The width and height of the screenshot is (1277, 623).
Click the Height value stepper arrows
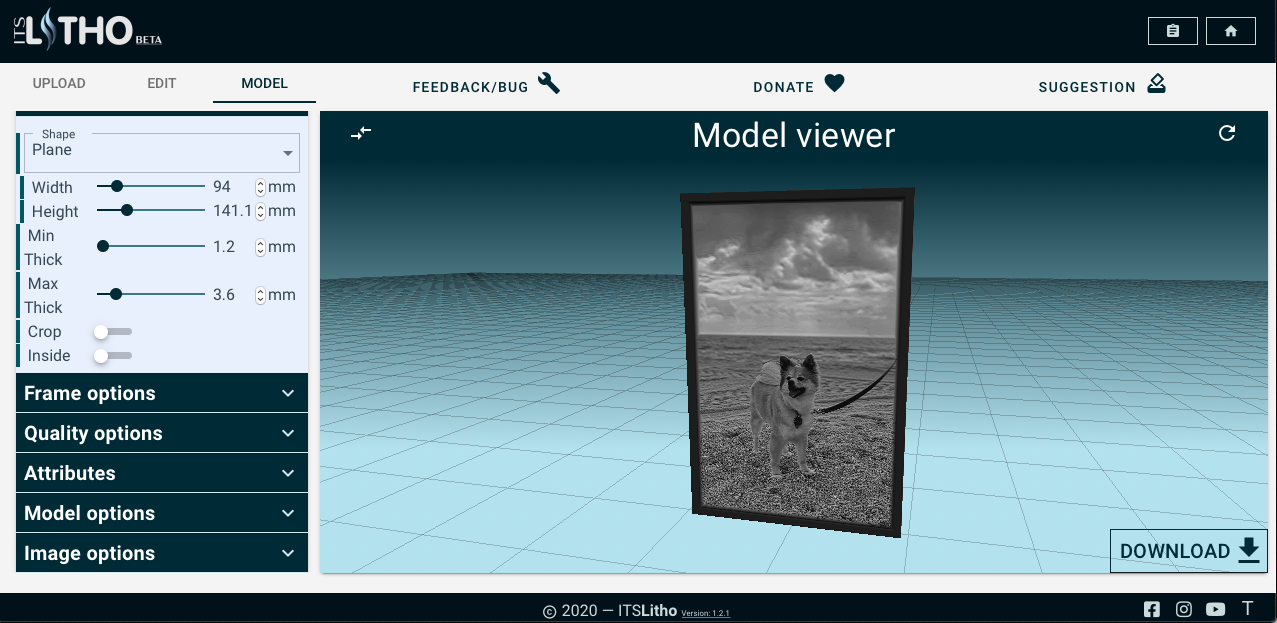260,211
